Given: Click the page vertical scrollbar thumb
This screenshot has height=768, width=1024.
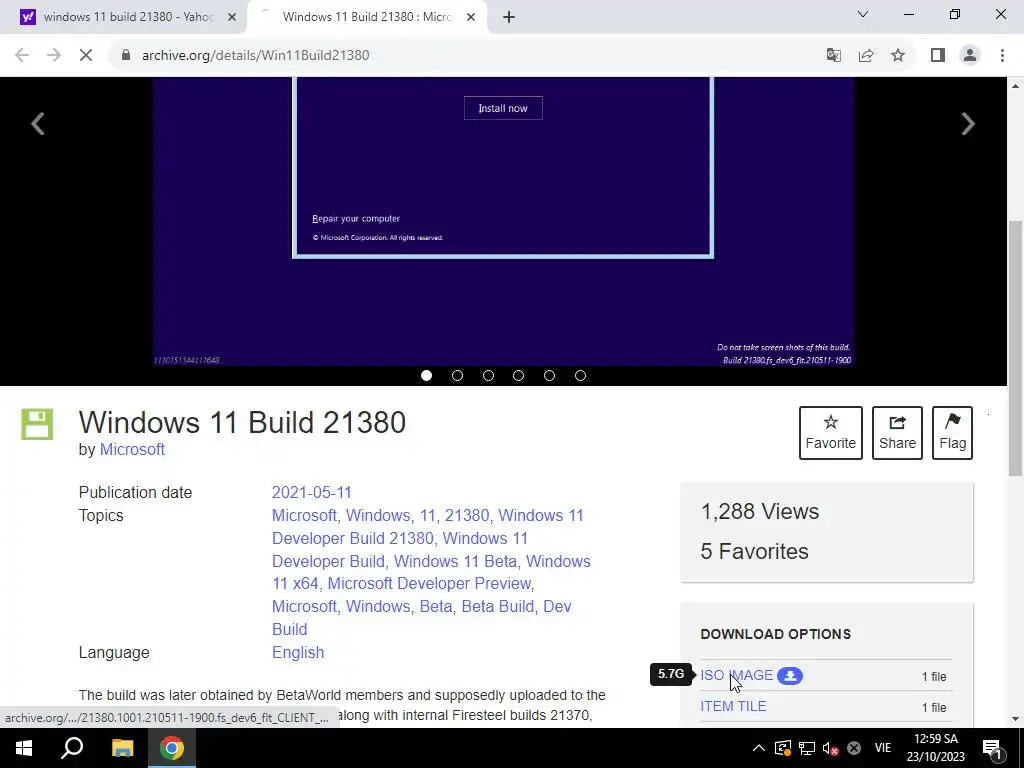Looking at the screenshot, I should point(1015,348).
